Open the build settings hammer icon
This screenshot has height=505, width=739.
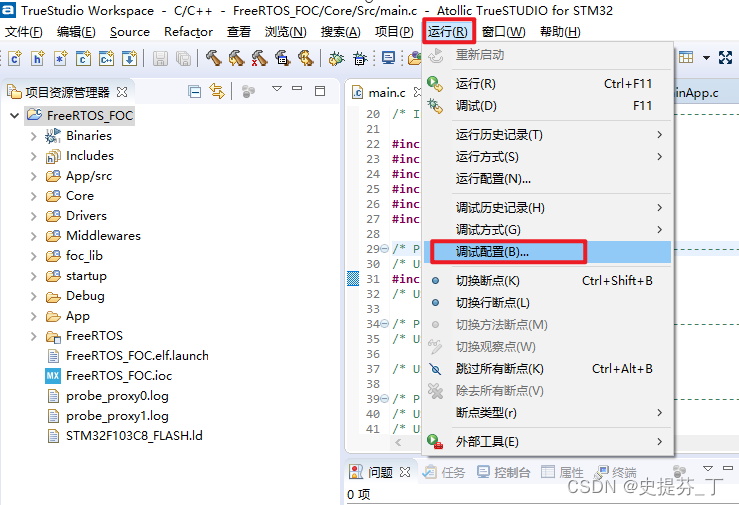point(282,58)
